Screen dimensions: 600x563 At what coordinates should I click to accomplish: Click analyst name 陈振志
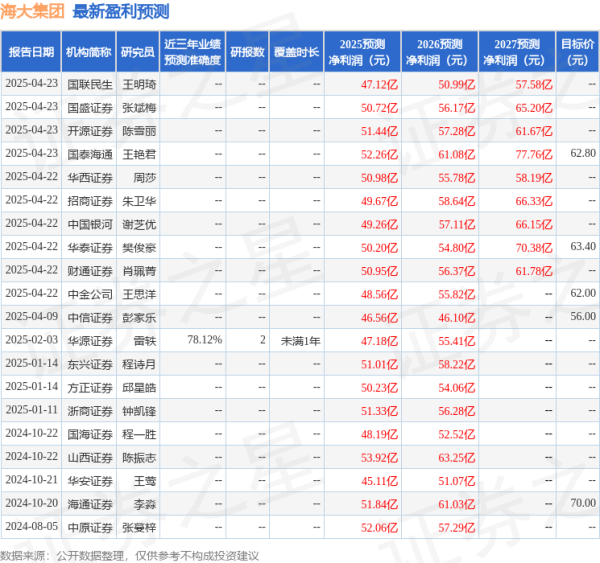139,458
